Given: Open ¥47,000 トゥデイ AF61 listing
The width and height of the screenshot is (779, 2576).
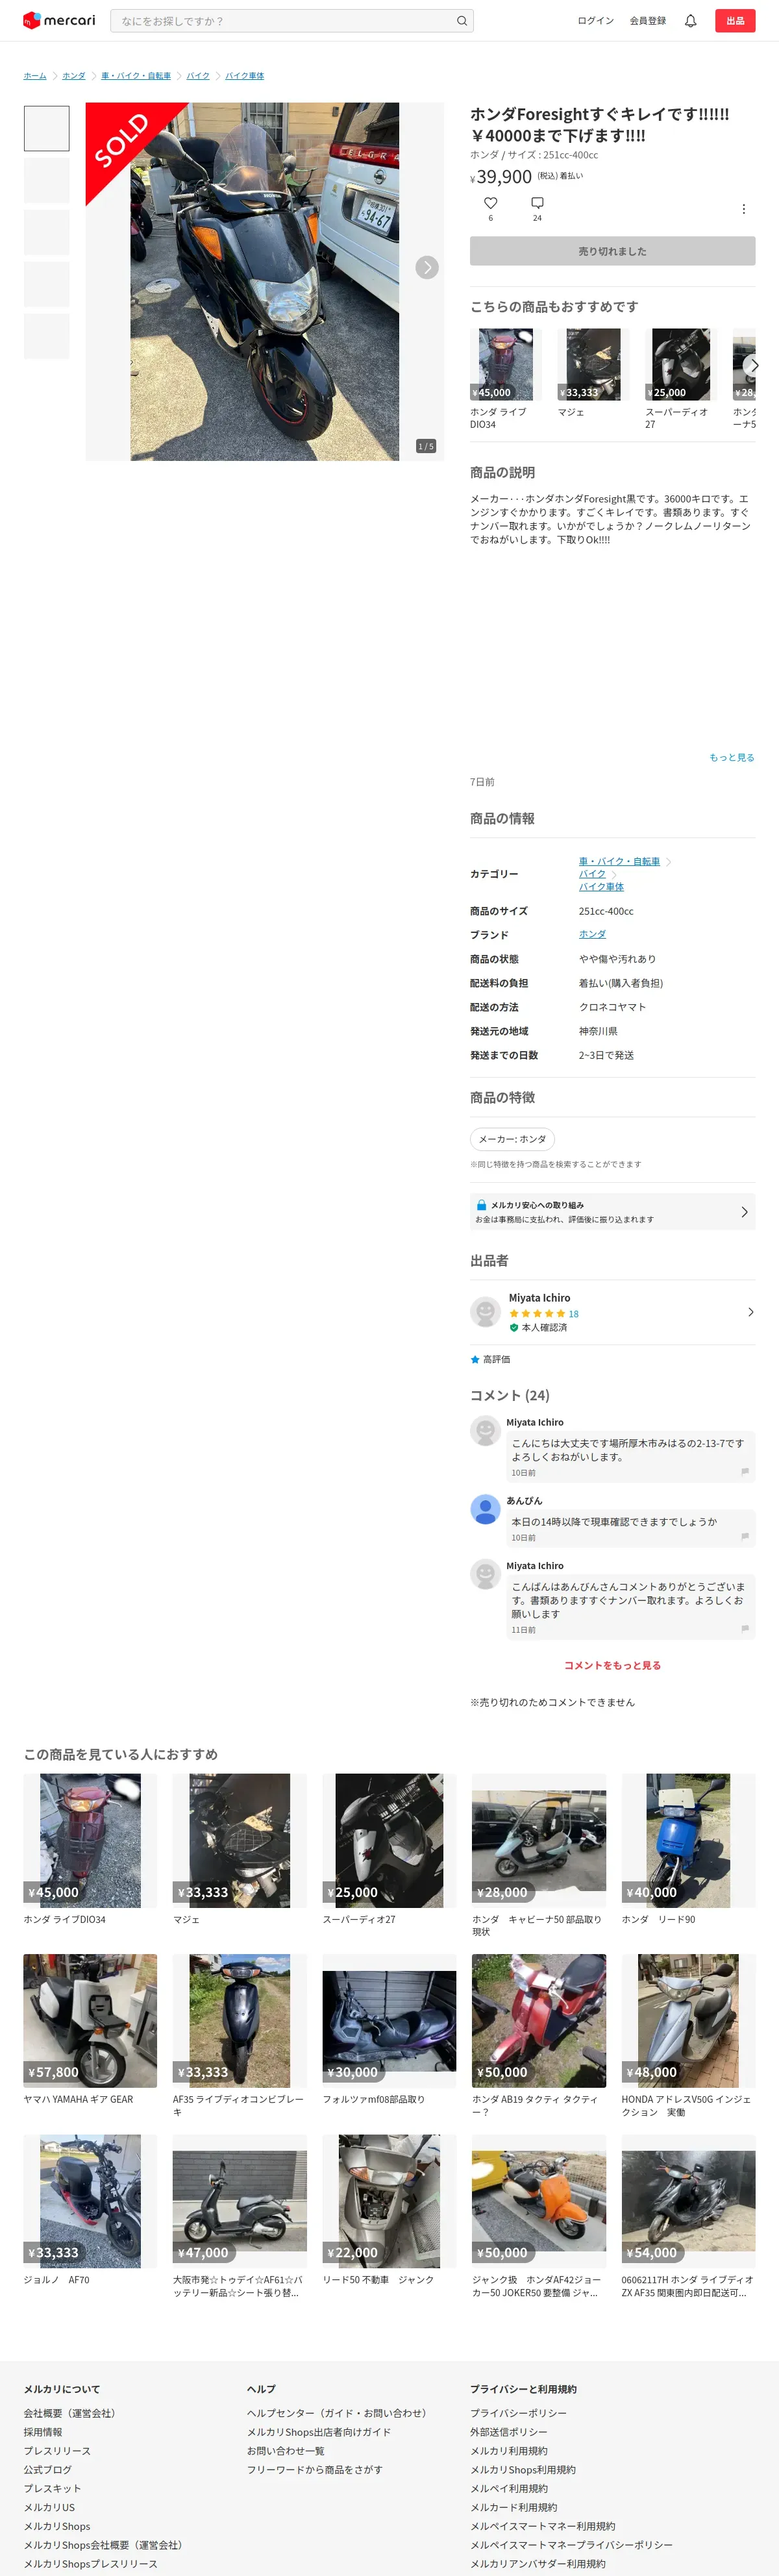Looking at the screenshot, I should 239,2217.
